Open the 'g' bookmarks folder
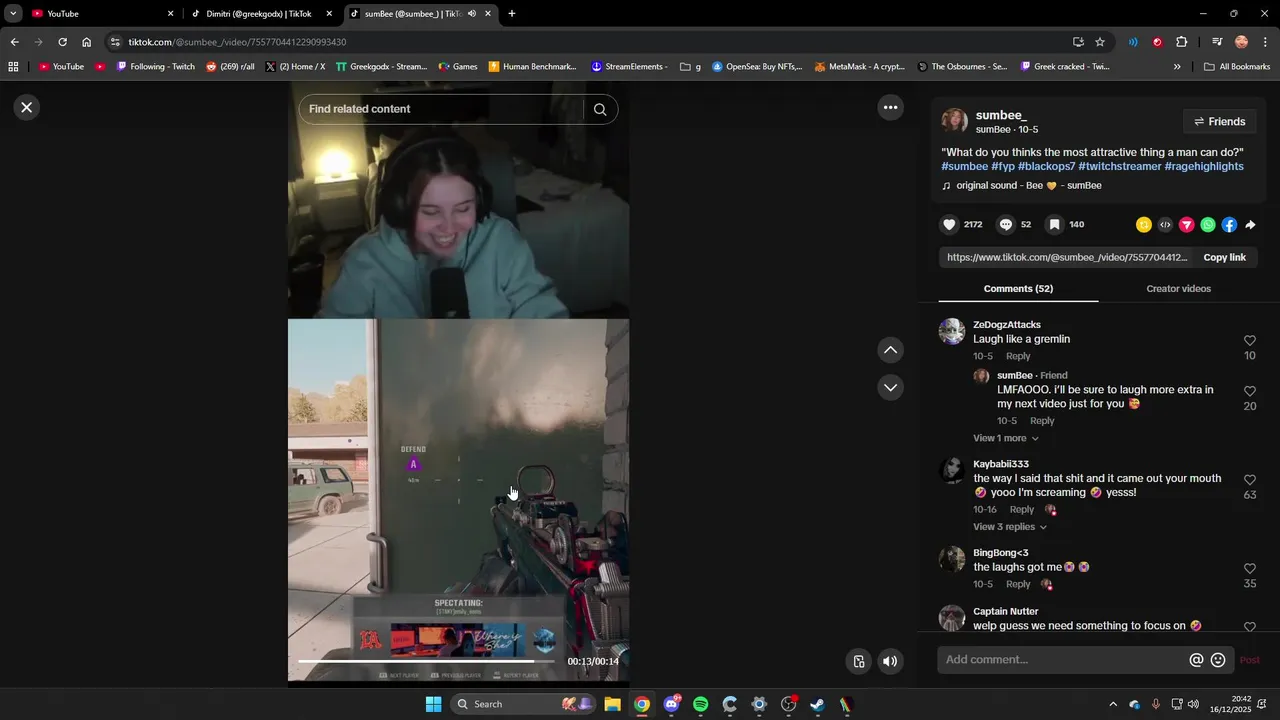This screenshot has width=1280, height=720. point(690,67)
